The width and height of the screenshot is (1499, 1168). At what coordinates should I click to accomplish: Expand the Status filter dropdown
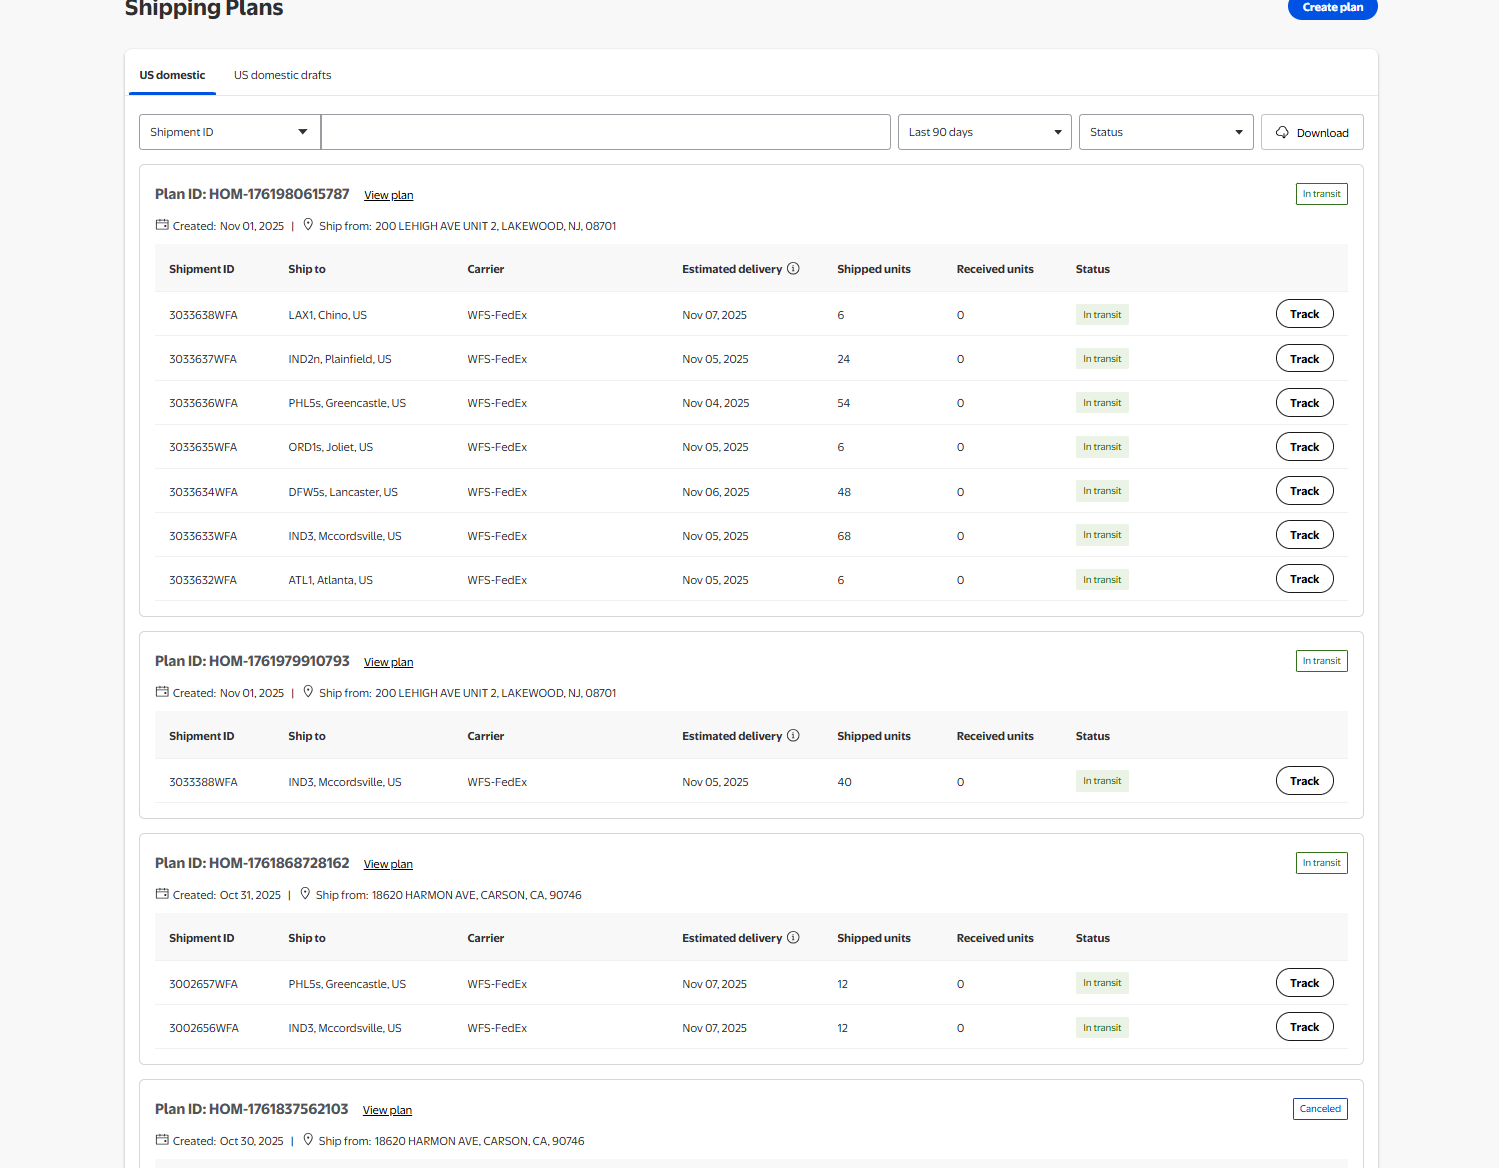[x=1166, y=132]
